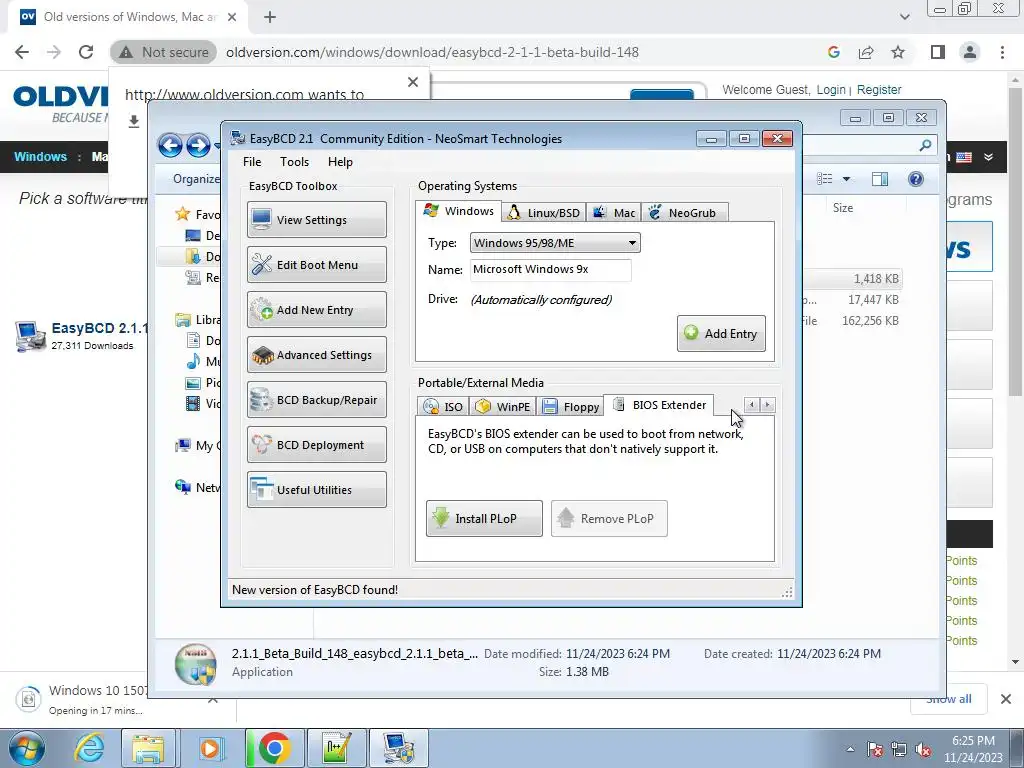This screenshot has height=768, width=1024.
Task: Select the Floppy tab
Action: click(x=570, y=407)
